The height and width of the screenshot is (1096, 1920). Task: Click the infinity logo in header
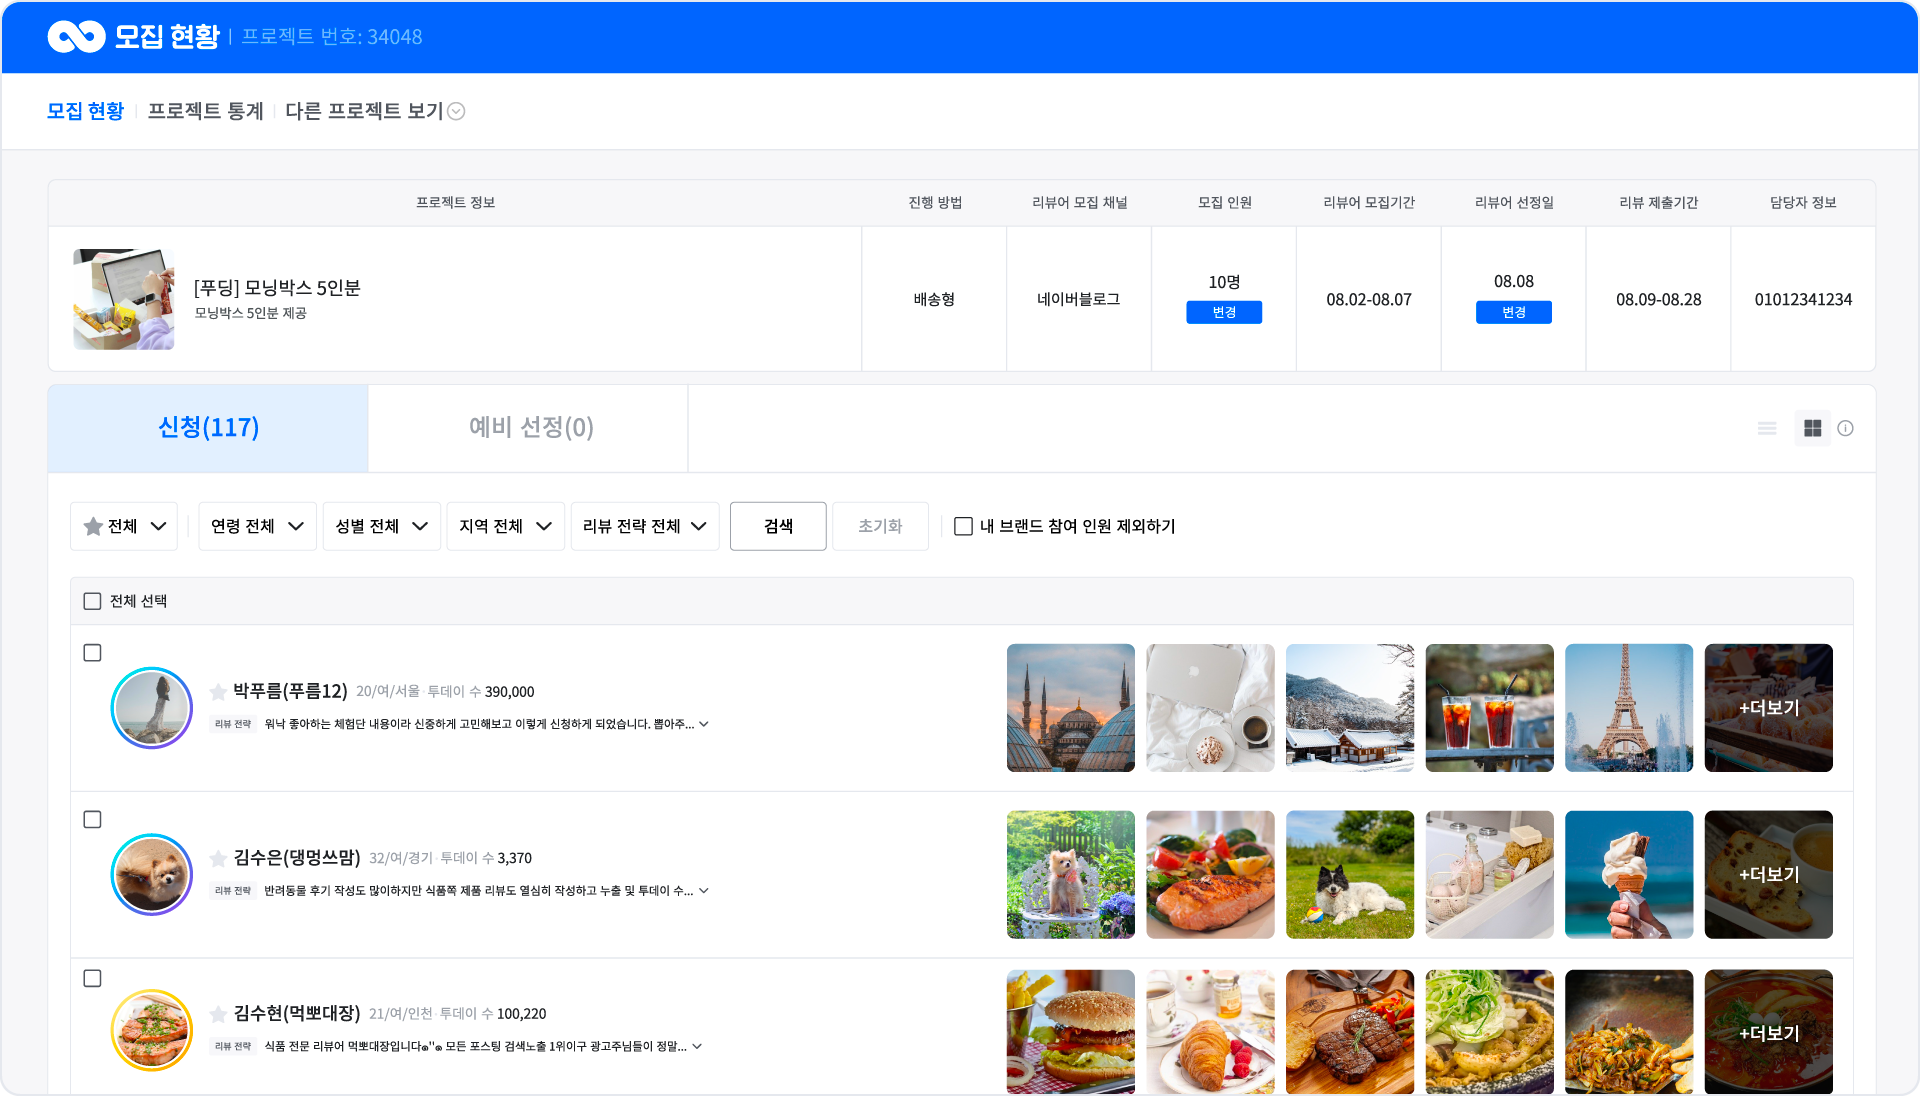tap(76, 37)
